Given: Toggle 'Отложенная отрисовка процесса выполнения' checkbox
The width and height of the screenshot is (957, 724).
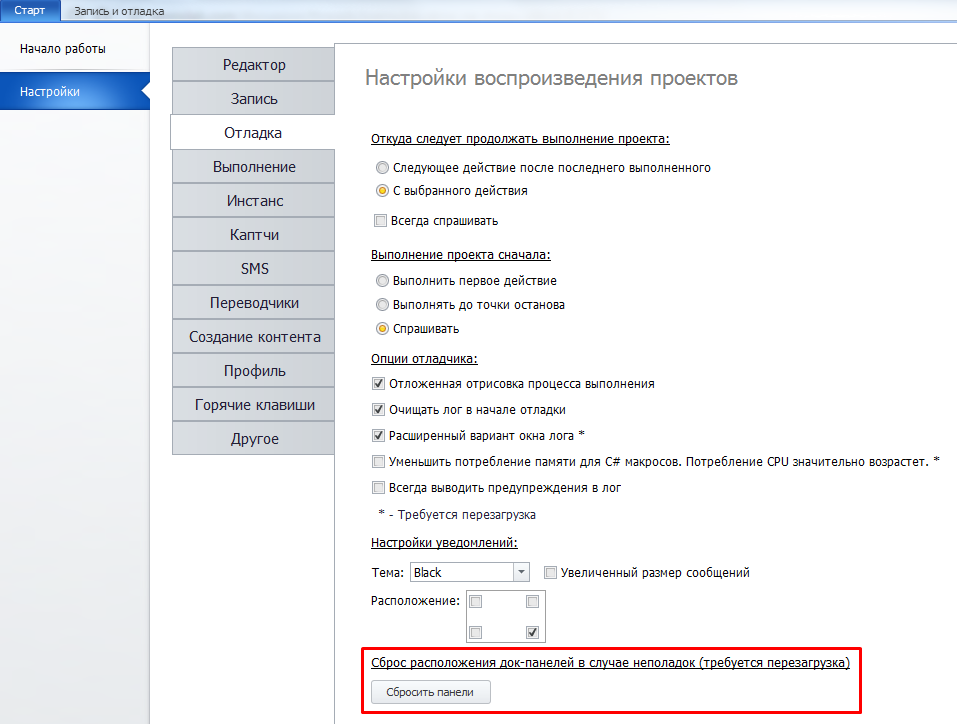Looking at the screenshot, I should (378, 383).
